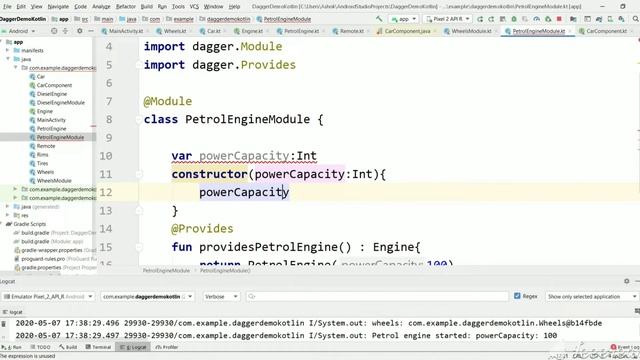
Task: Click the red Stop button in toolbar
Action: [559, 19]
